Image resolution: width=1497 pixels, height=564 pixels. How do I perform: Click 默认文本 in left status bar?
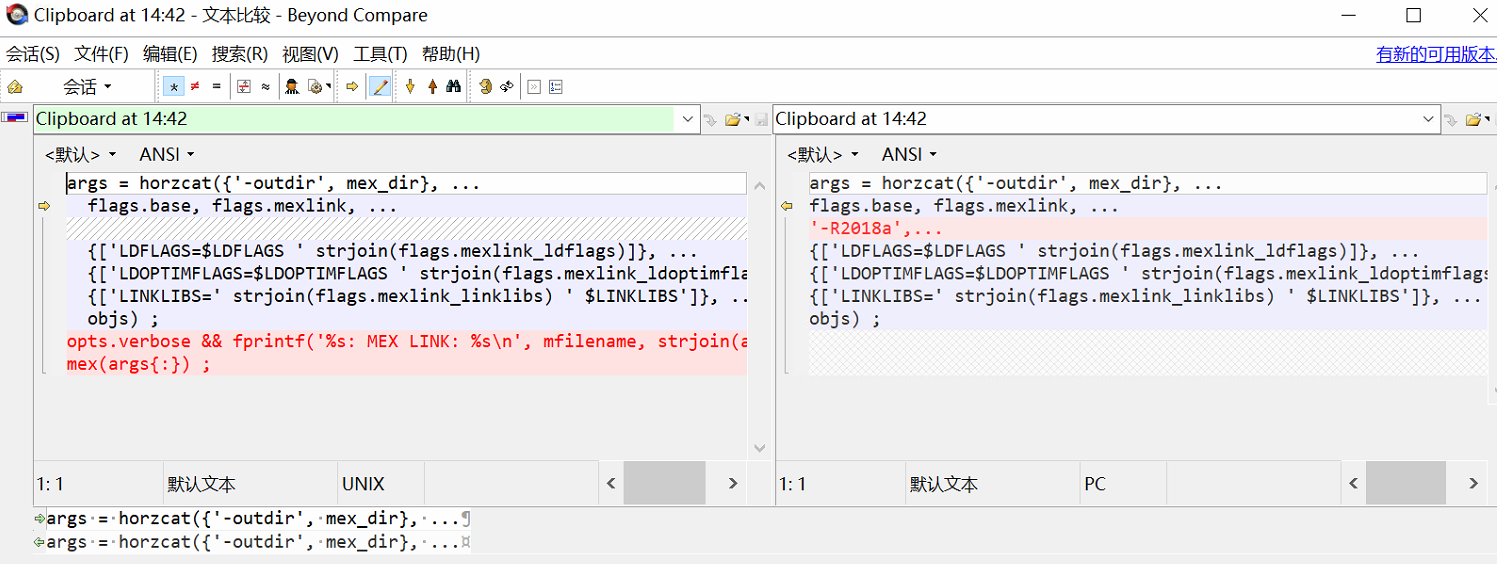pyautogui.click(x=202, y=484)
